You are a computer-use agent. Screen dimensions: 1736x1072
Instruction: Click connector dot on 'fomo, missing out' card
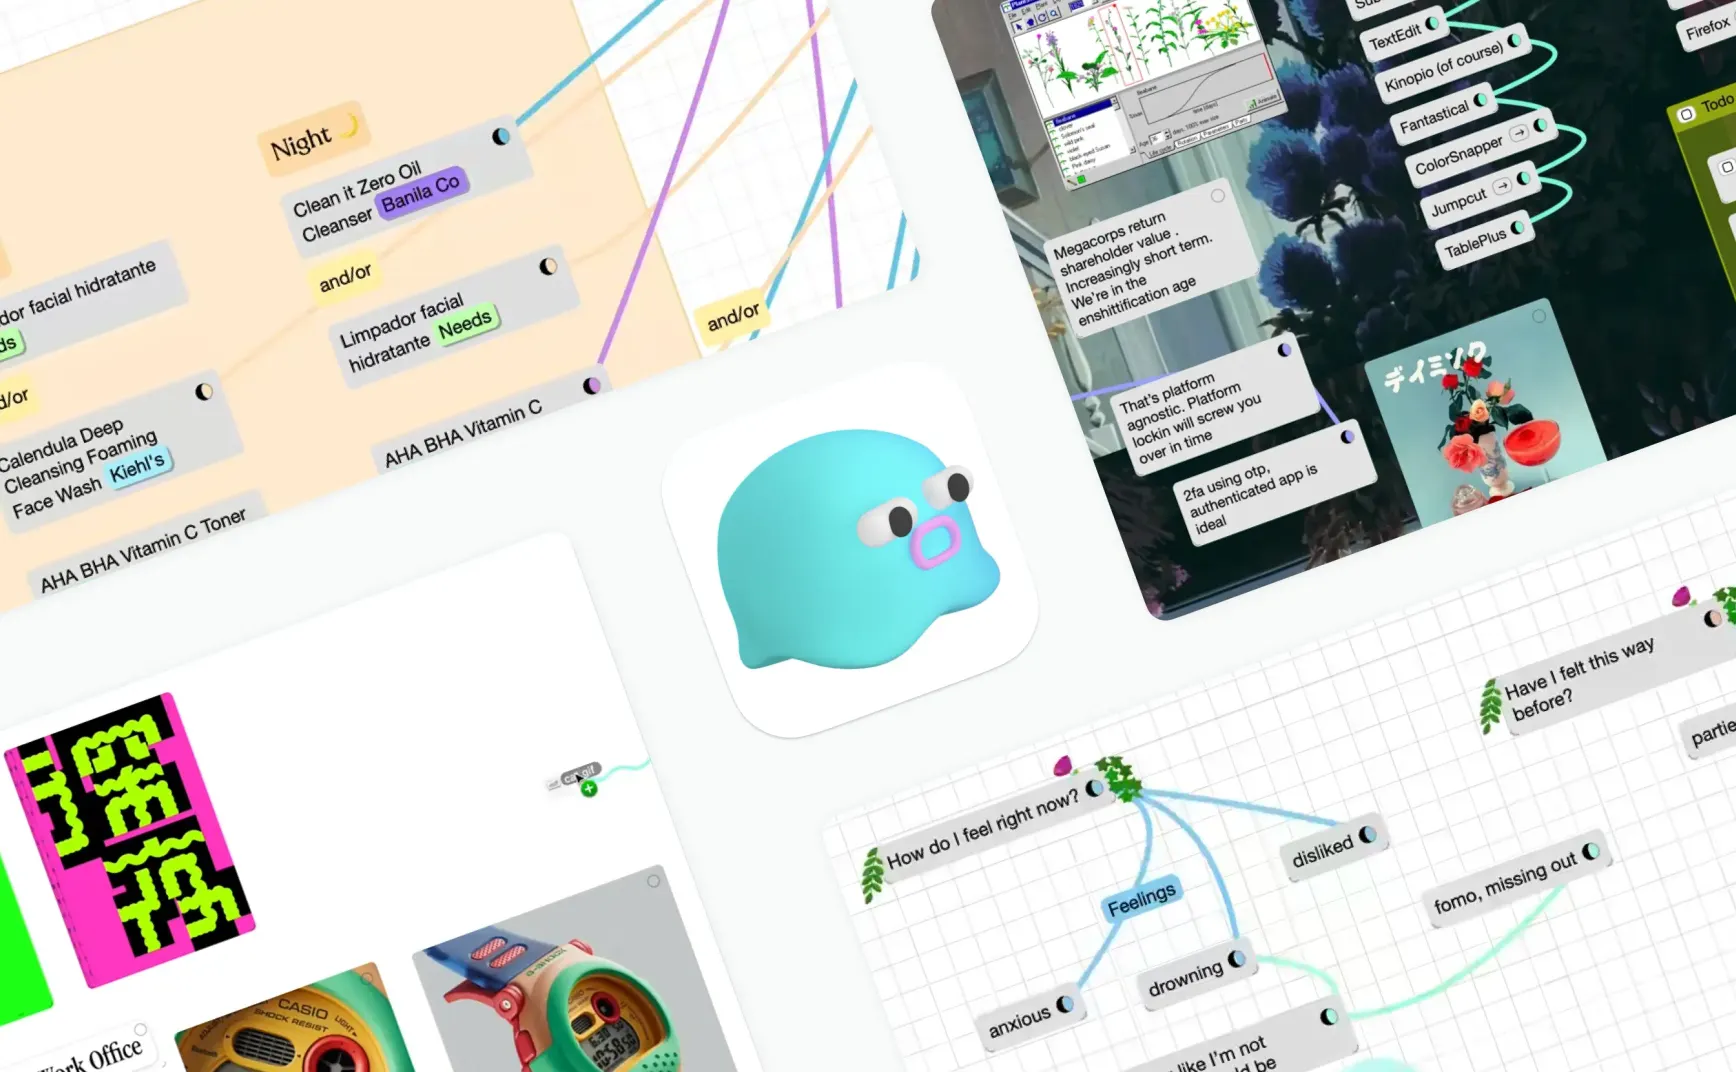(1590, 851)
